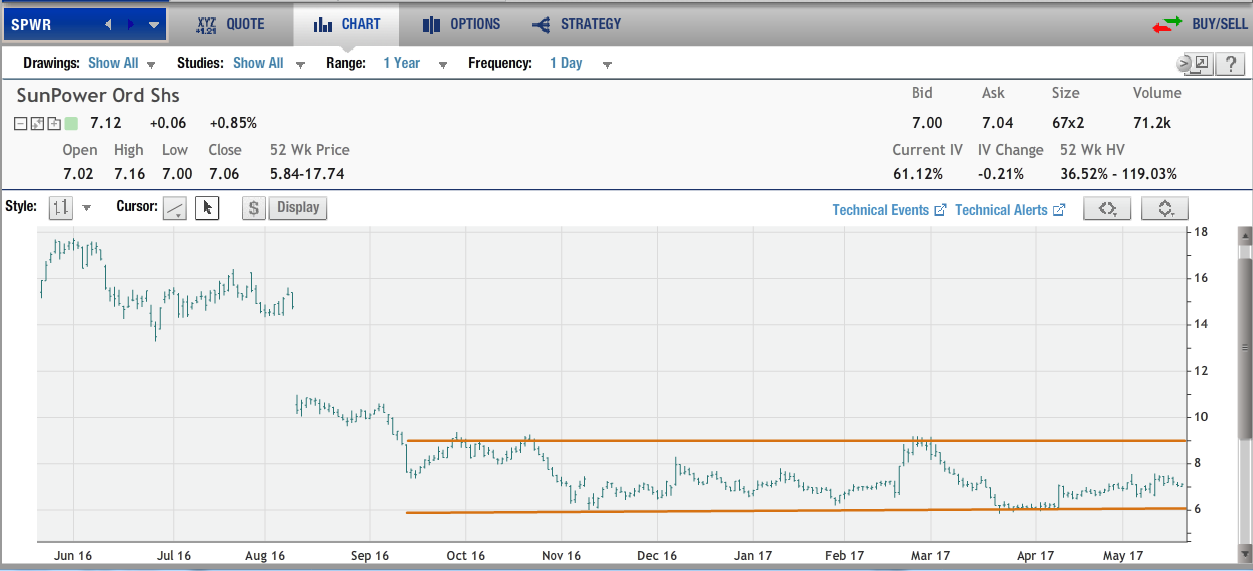Click the Display button

(x=298, y=208)
